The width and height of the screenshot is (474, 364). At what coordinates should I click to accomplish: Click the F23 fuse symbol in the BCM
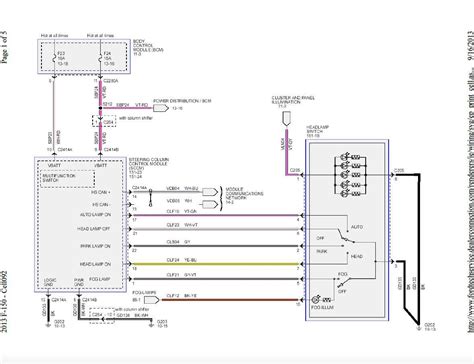tap(54, 58)
